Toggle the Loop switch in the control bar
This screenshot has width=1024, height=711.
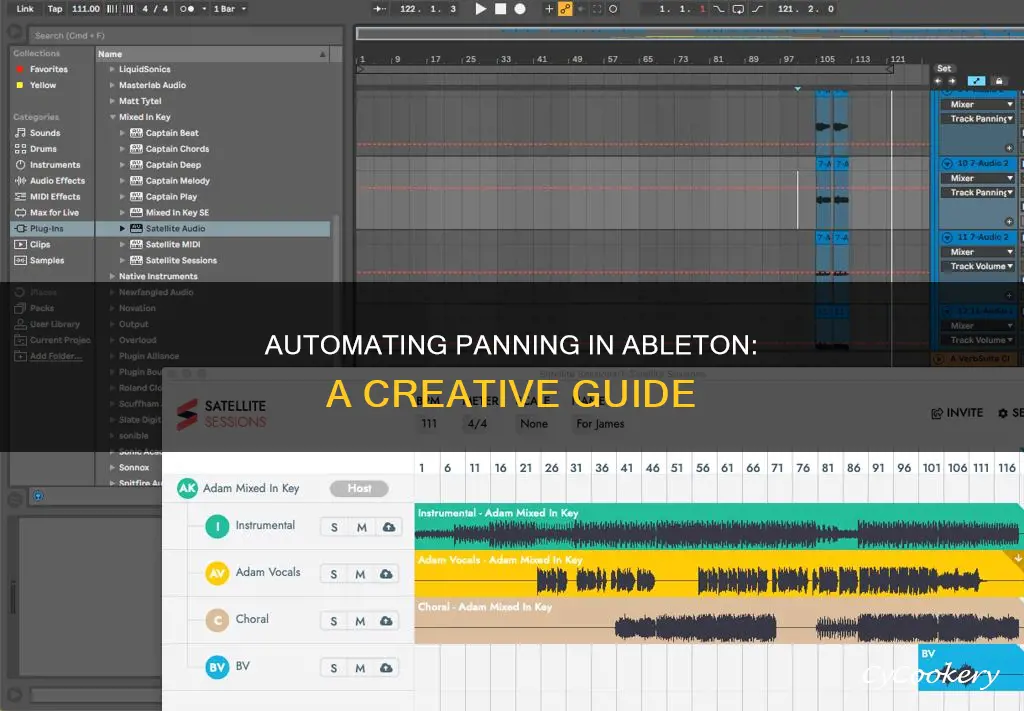[x=738, y=8]
